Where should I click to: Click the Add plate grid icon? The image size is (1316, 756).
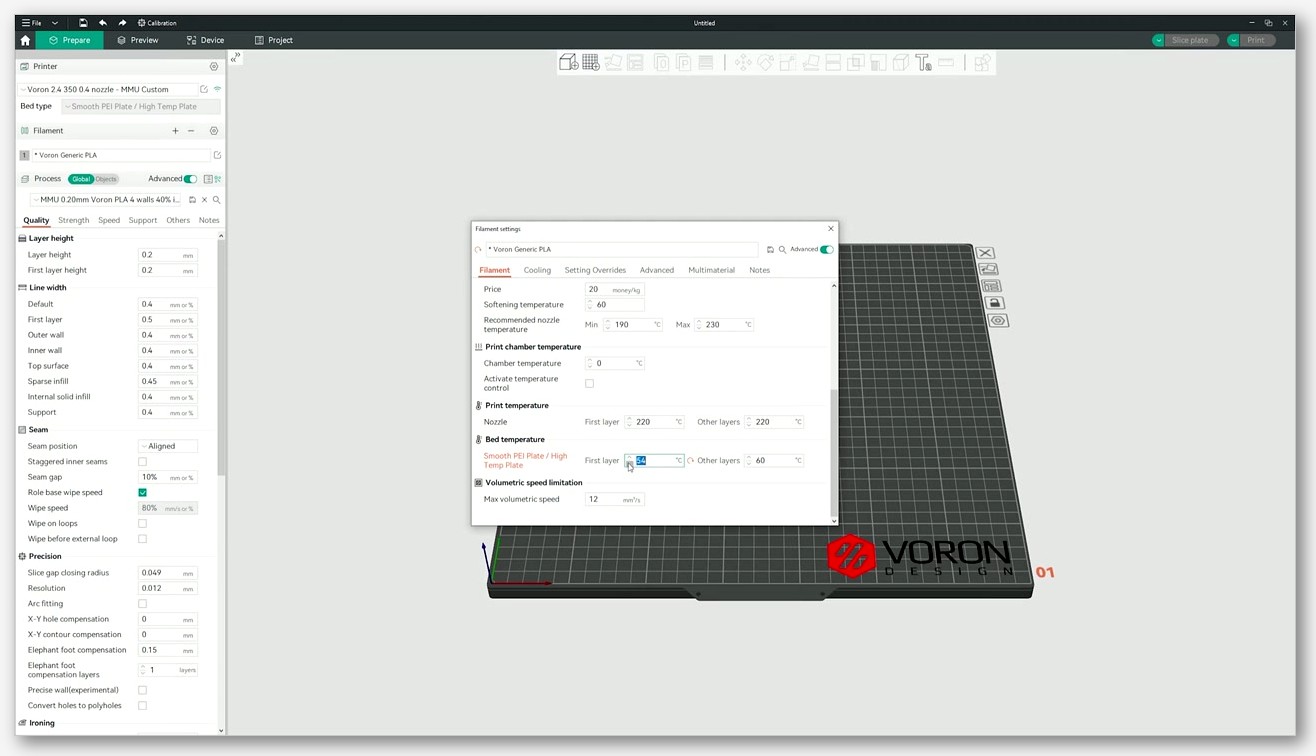[x=591, y=63]
